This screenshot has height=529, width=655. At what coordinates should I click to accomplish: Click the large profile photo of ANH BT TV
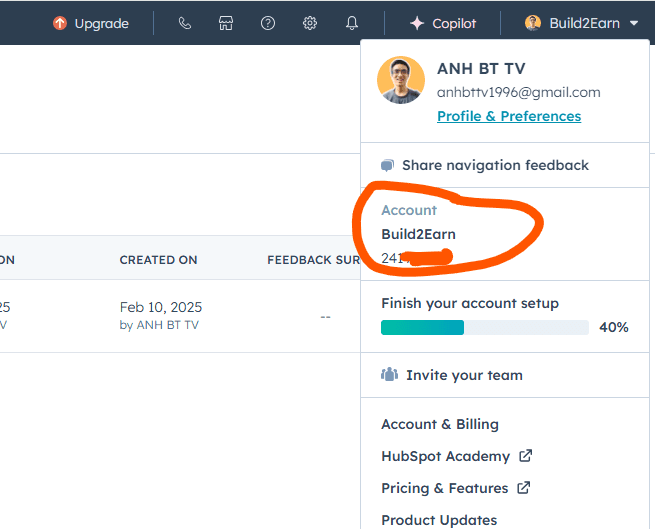(401, 80)
